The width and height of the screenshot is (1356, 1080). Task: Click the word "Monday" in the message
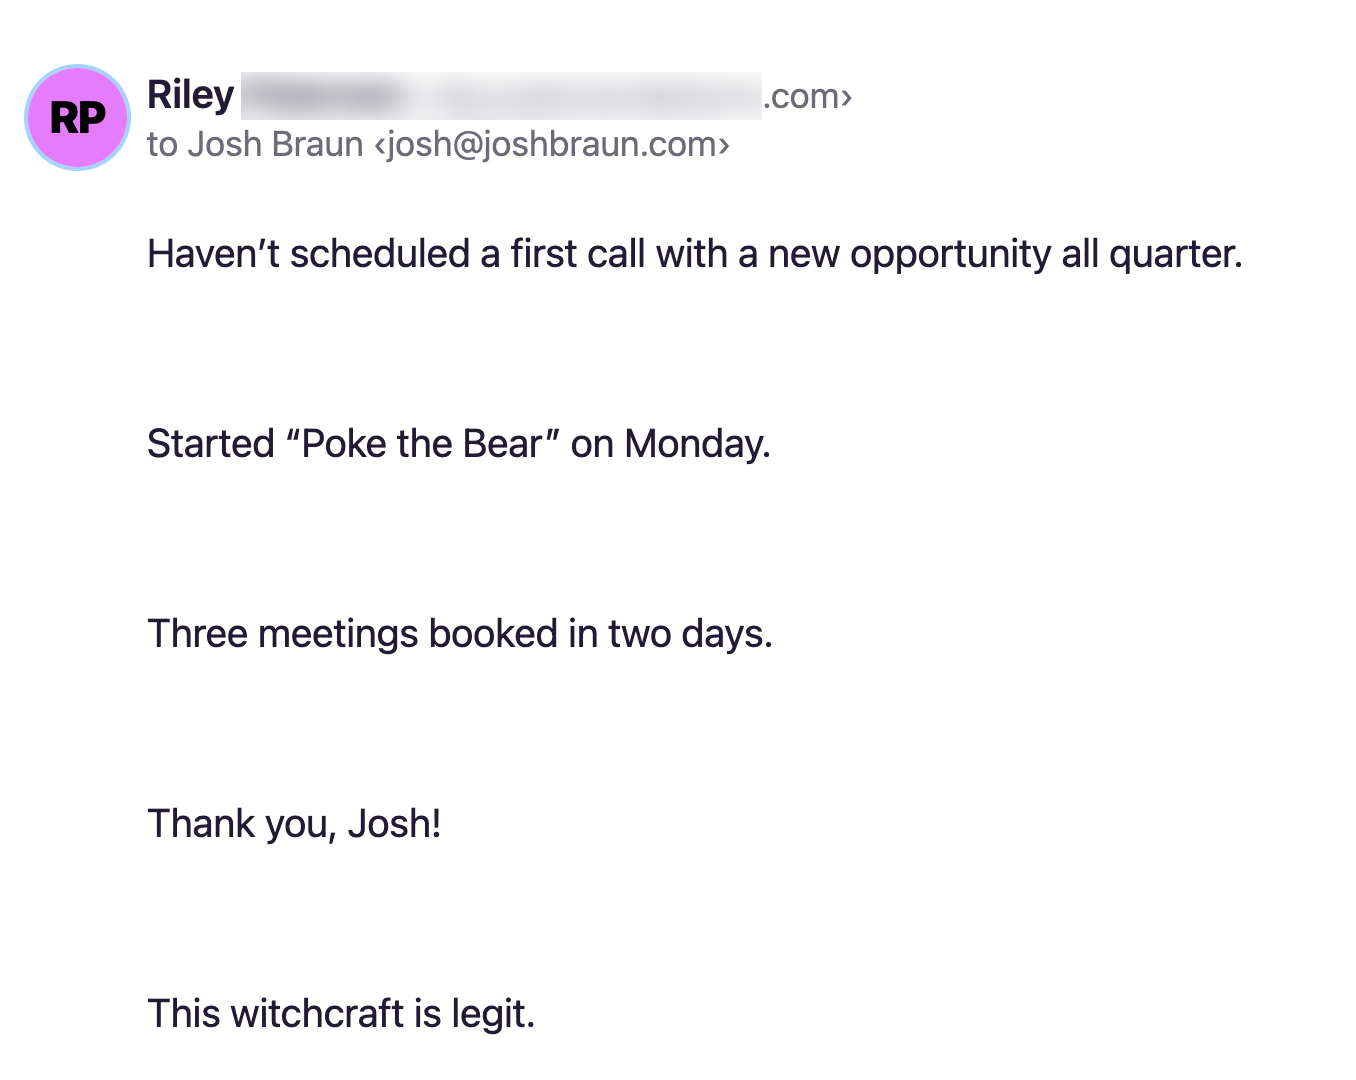[x=695, y=445]
